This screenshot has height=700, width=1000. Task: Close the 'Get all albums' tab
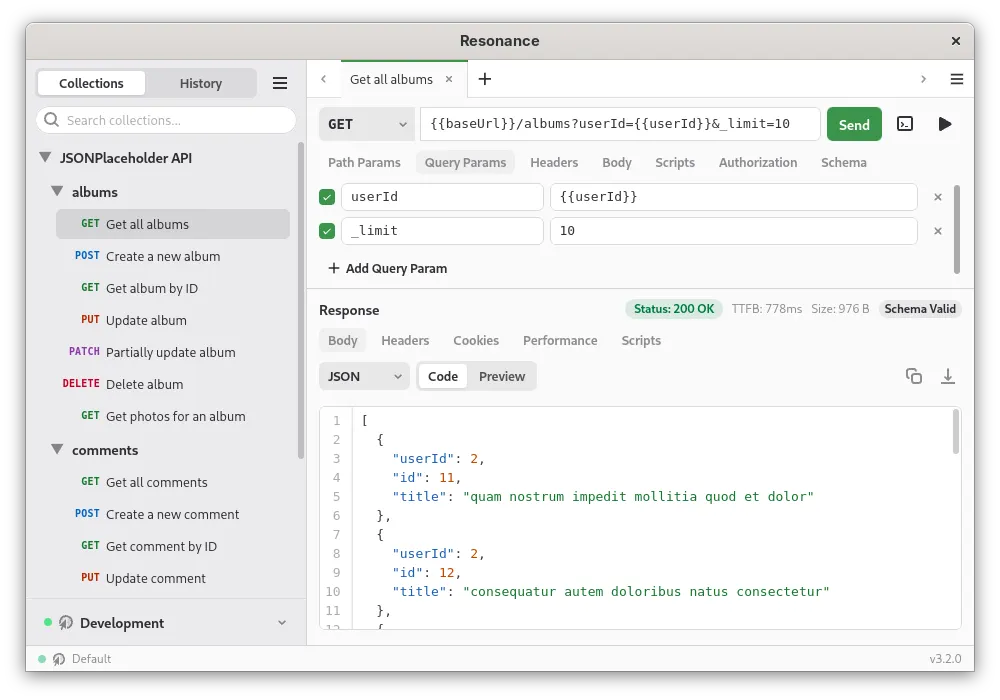(449, 79)
